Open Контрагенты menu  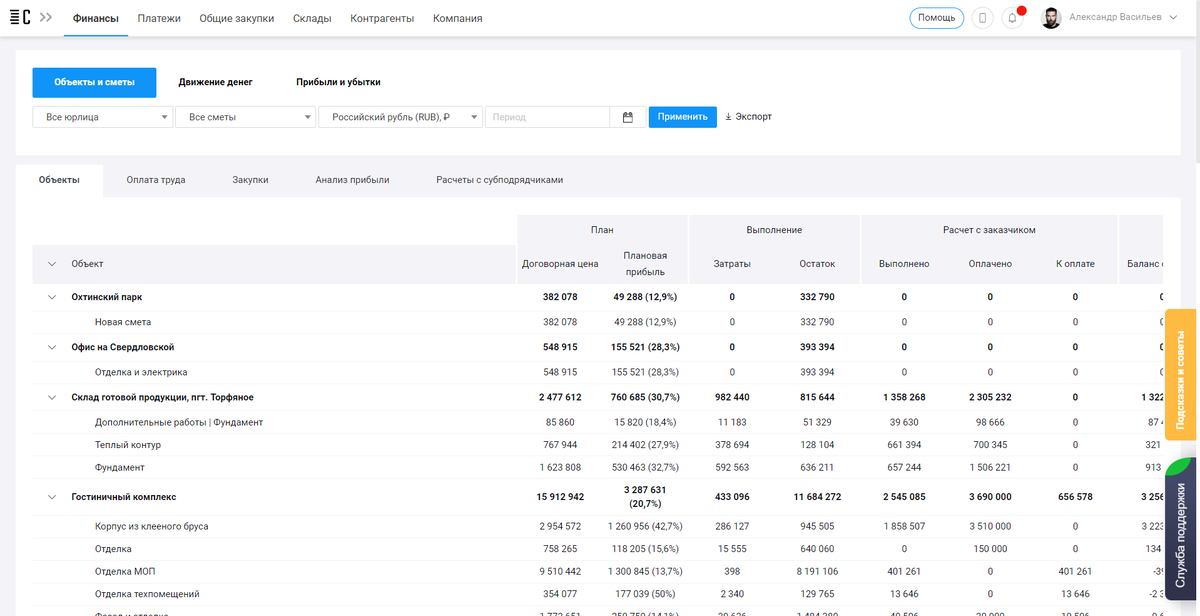pyautogui.click(x=382, y=18)
